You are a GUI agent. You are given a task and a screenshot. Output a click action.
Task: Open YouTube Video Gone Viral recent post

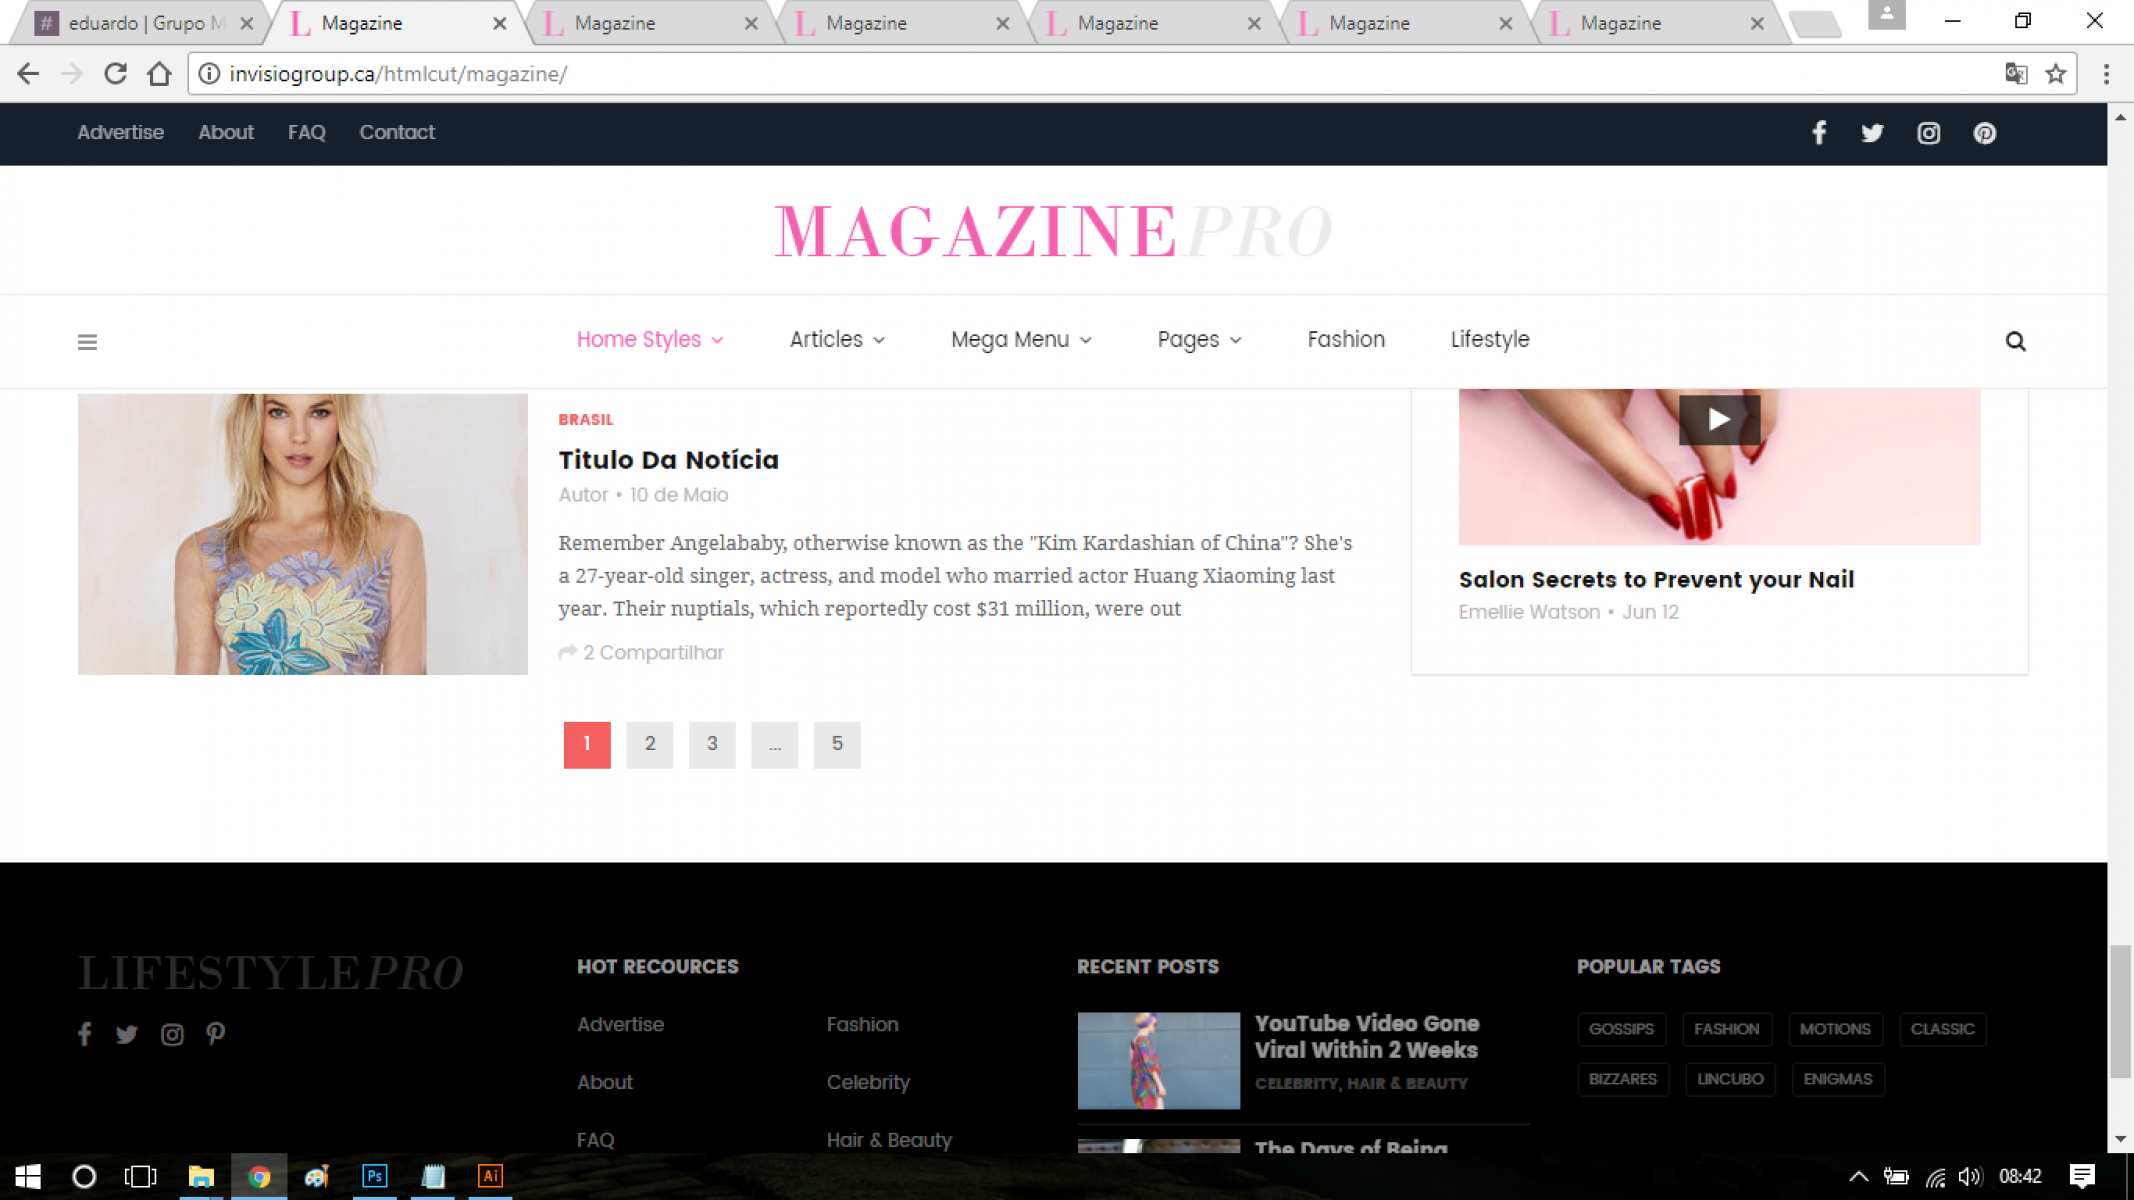[1366, 1036]
